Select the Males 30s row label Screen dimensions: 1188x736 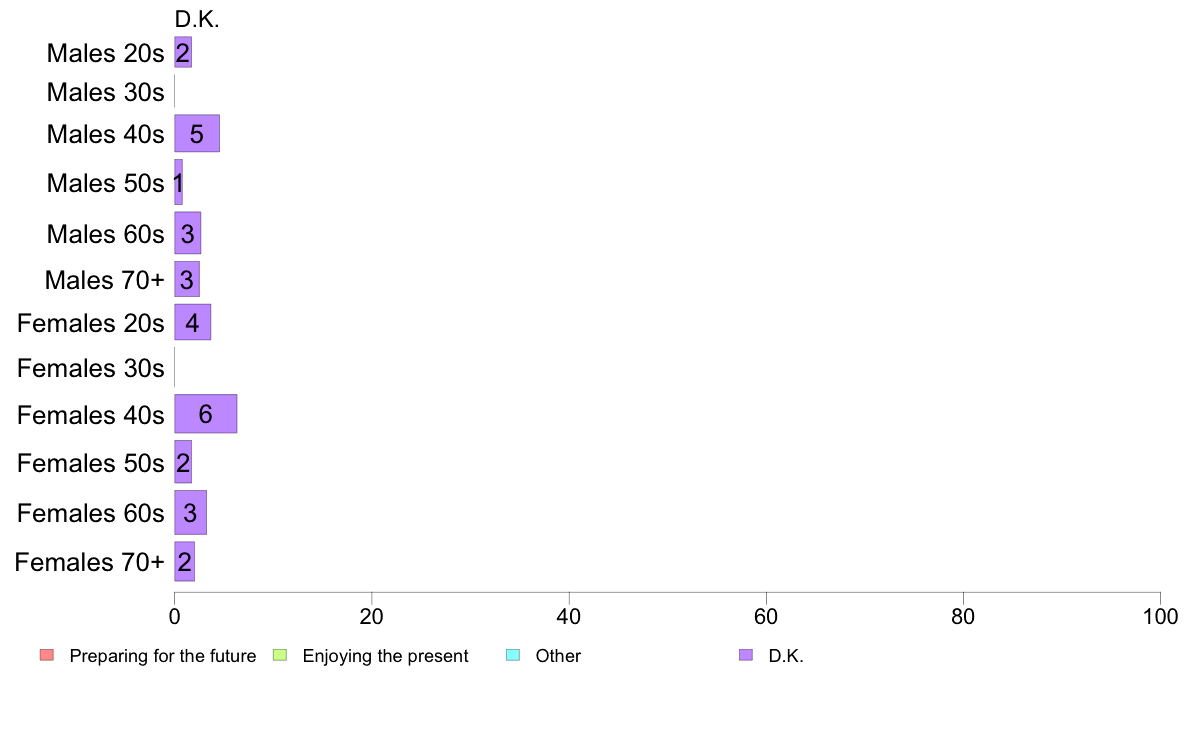click(105, 92)
